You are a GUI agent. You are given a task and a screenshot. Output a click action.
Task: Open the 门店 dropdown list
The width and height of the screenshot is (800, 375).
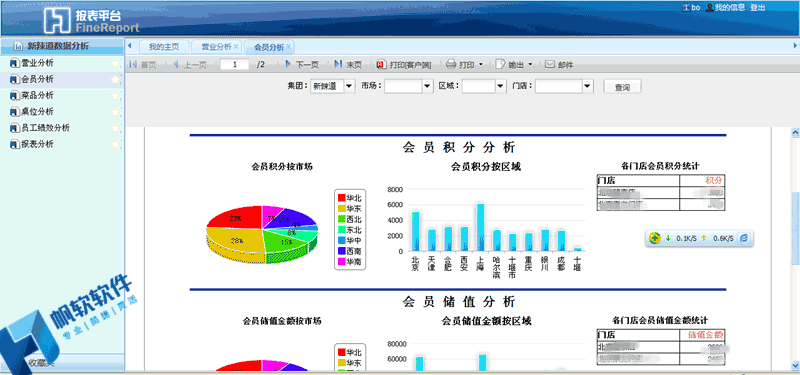pyautogui.click(x=588, y=86)
